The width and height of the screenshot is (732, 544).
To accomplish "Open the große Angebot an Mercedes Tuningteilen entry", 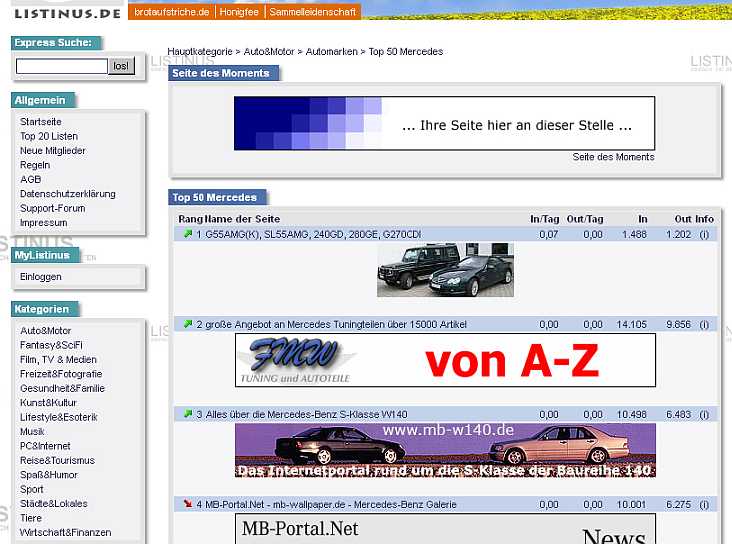I will pyautogui.click(x=336, y=325).
